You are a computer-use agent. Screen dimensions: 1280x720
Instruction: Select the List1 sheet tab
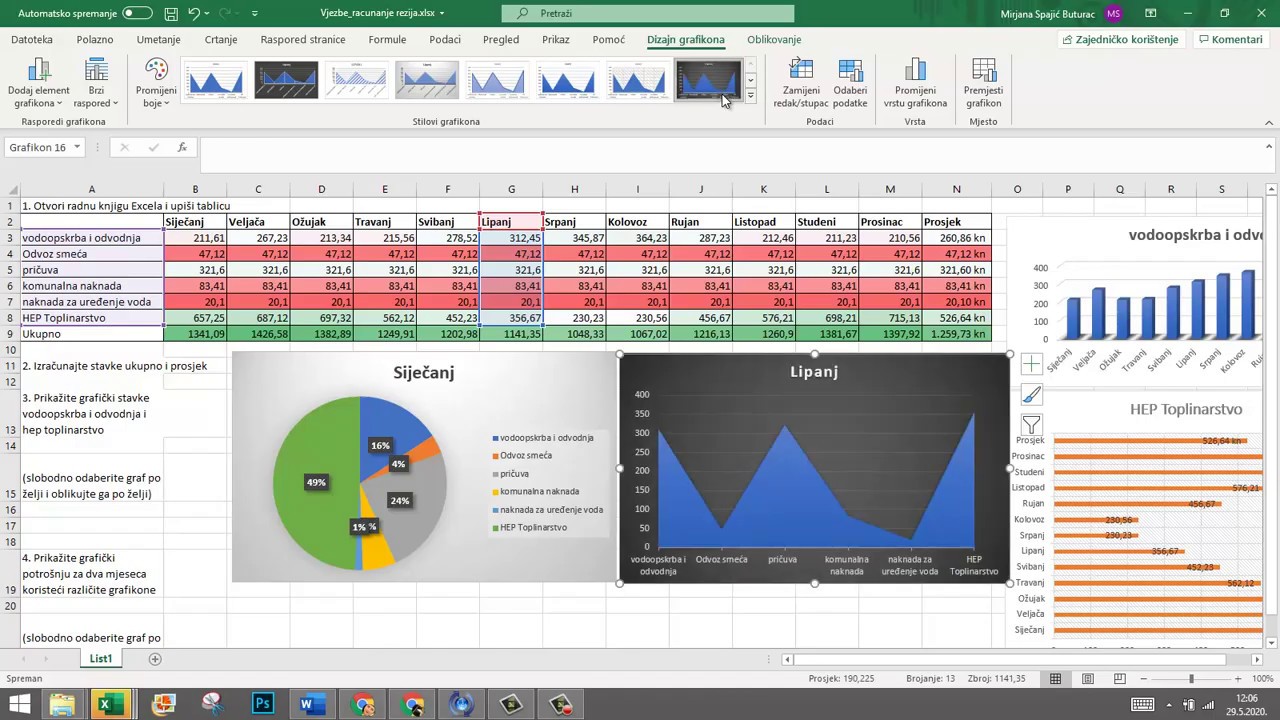101,659
